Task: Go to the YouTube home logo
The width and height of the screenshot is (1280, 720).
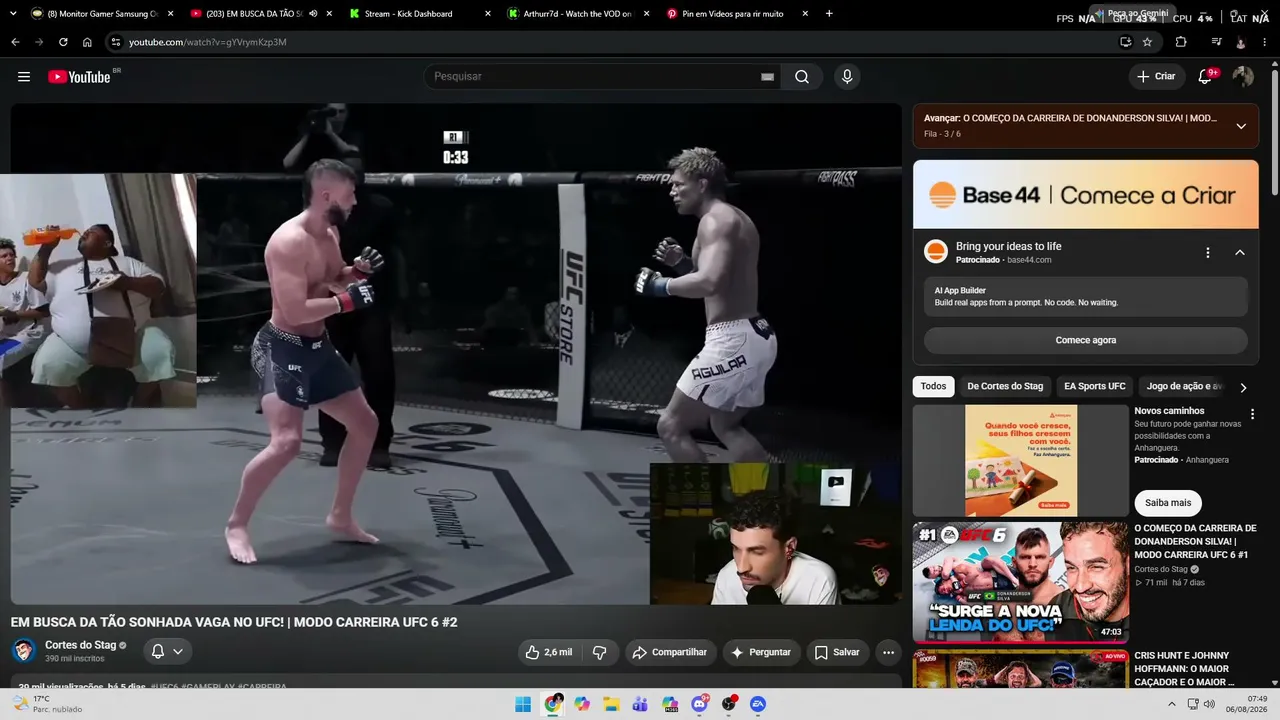Action: pyautogui.click(x=79, y=77)
